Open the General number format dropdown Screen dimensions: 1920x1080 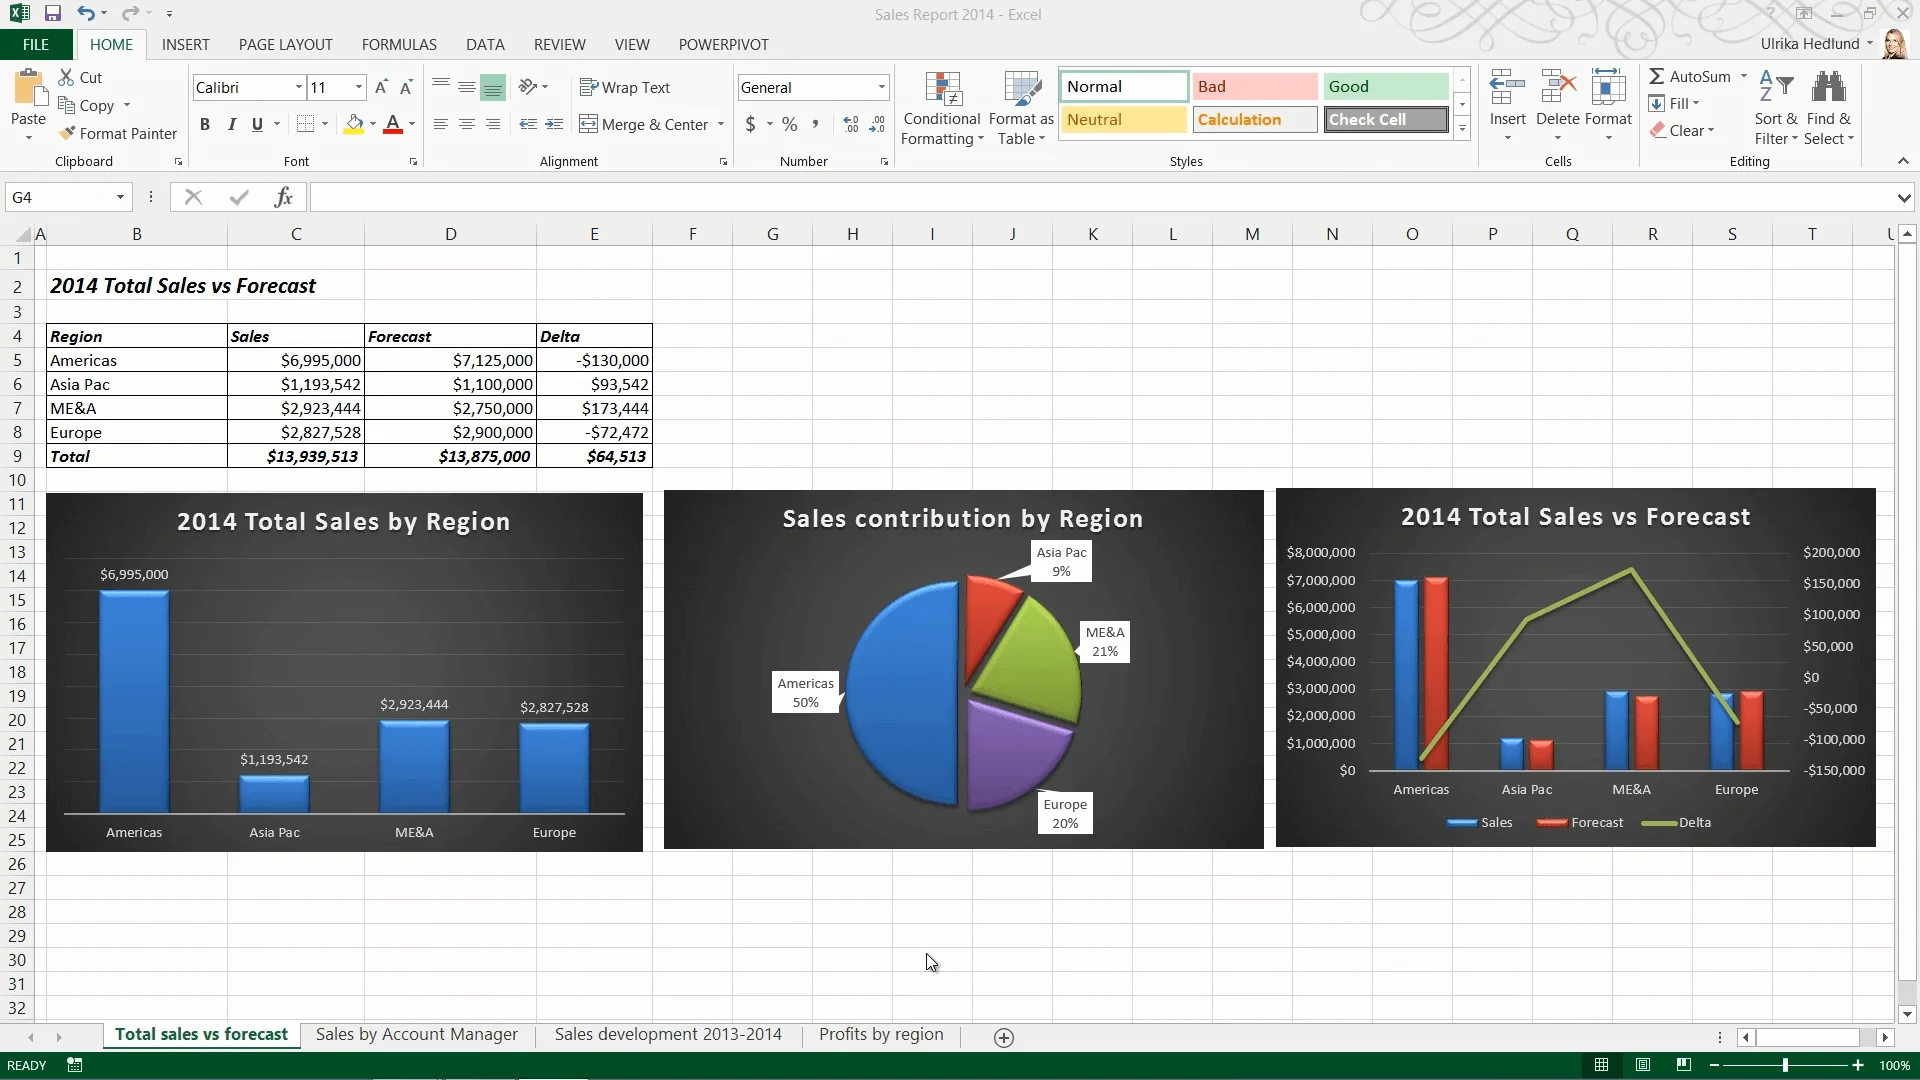[x=881, y=87]
